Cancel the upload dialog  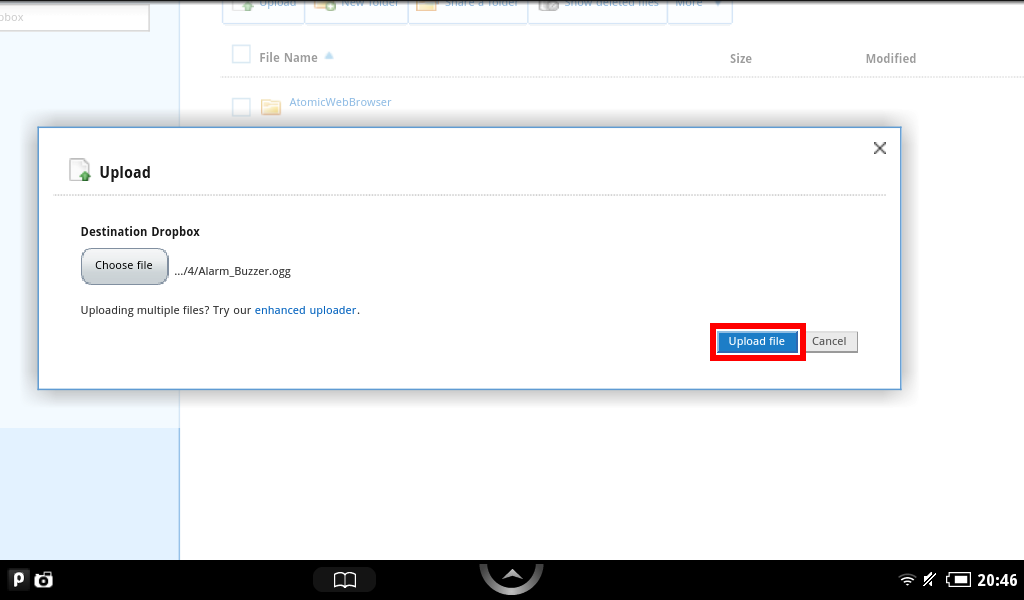coord(829,342)
